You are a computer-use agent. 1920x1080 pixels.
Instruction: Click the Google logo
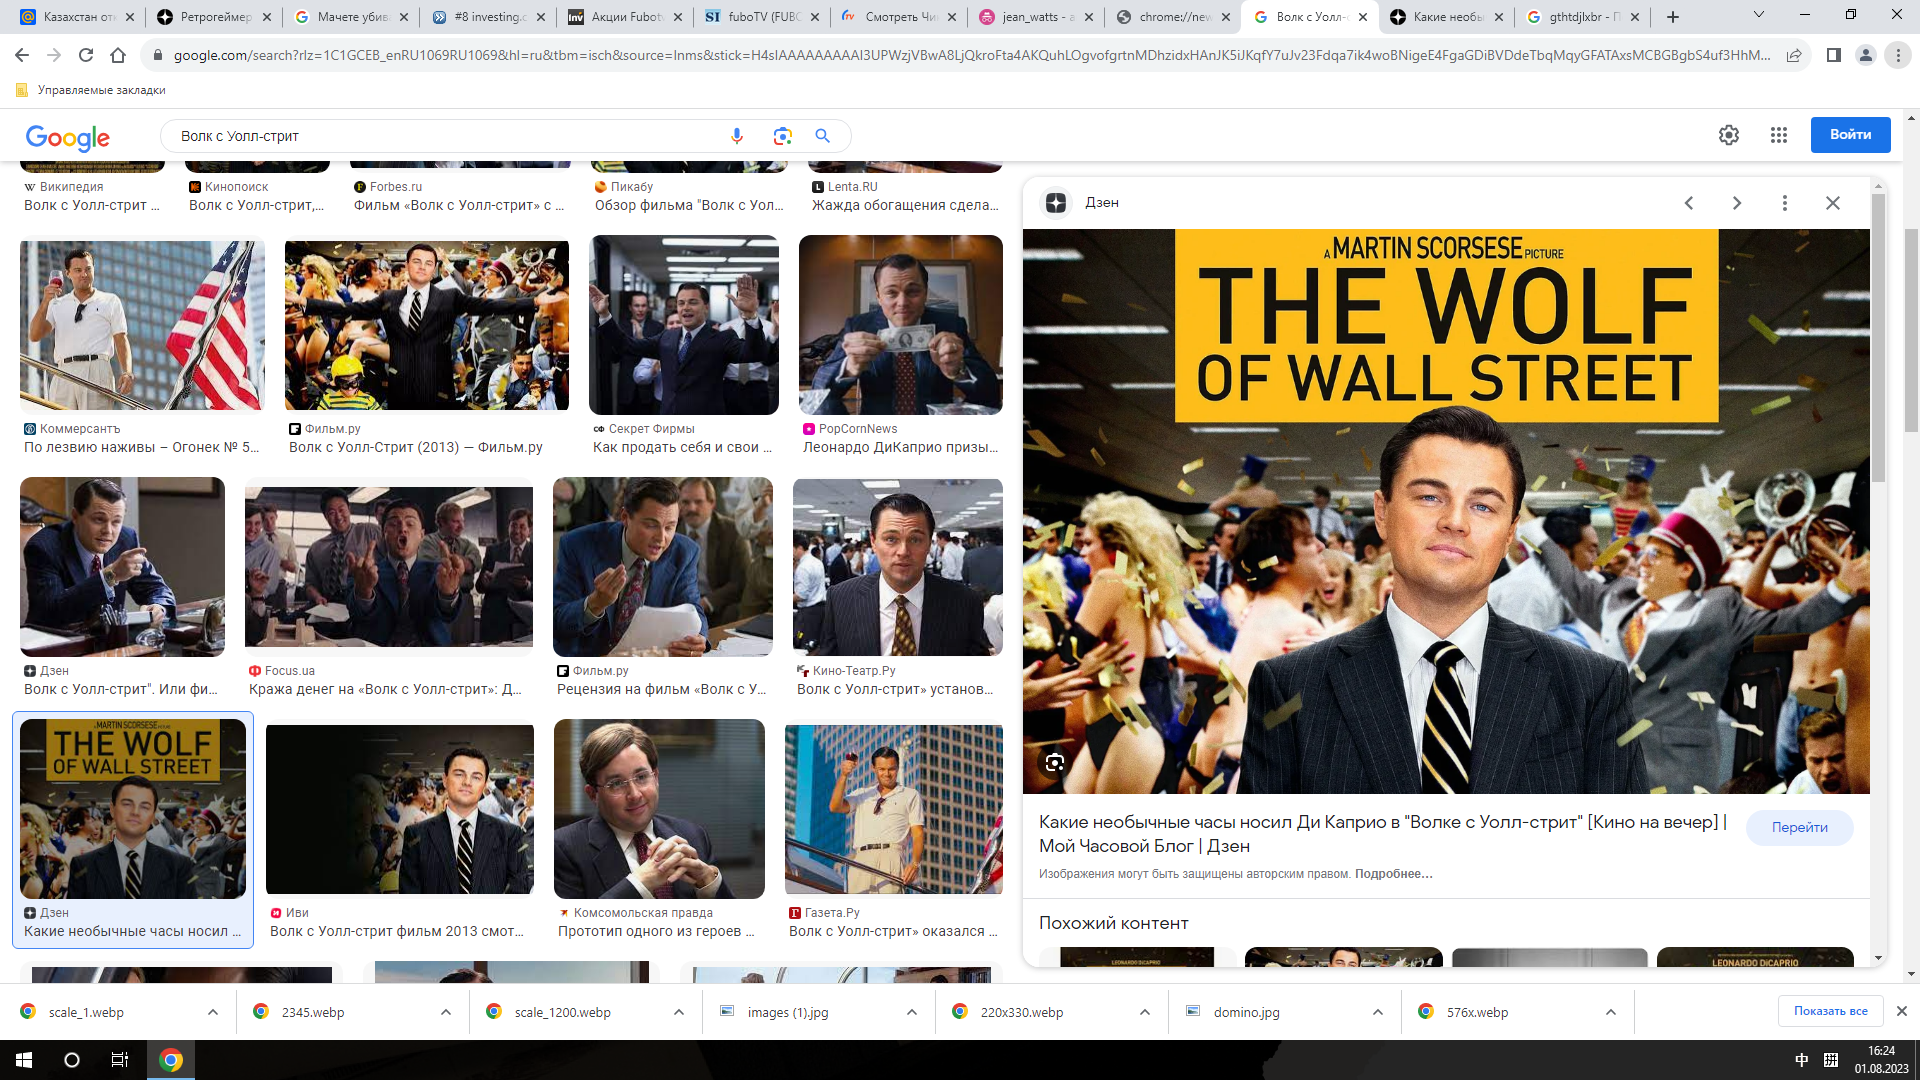click(68, 137)
